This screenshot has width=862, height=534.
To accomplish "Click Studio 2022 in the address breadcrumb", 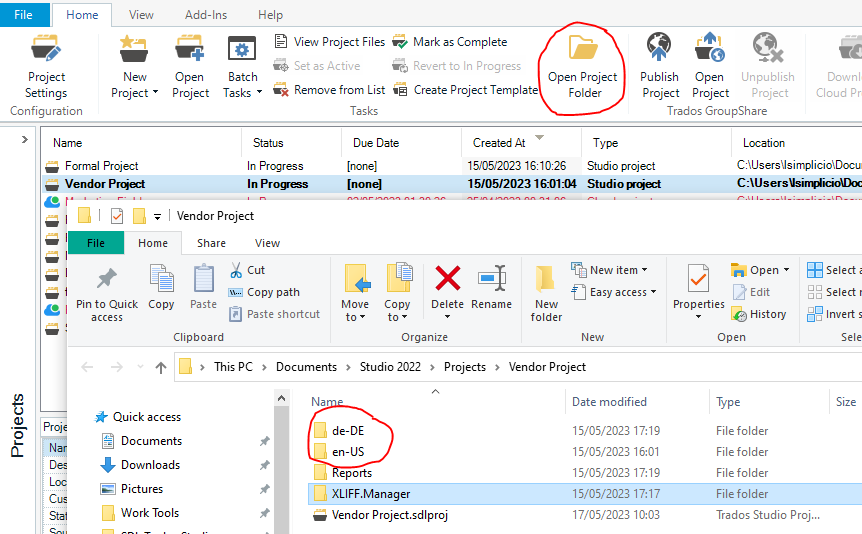I will [390, 367].
